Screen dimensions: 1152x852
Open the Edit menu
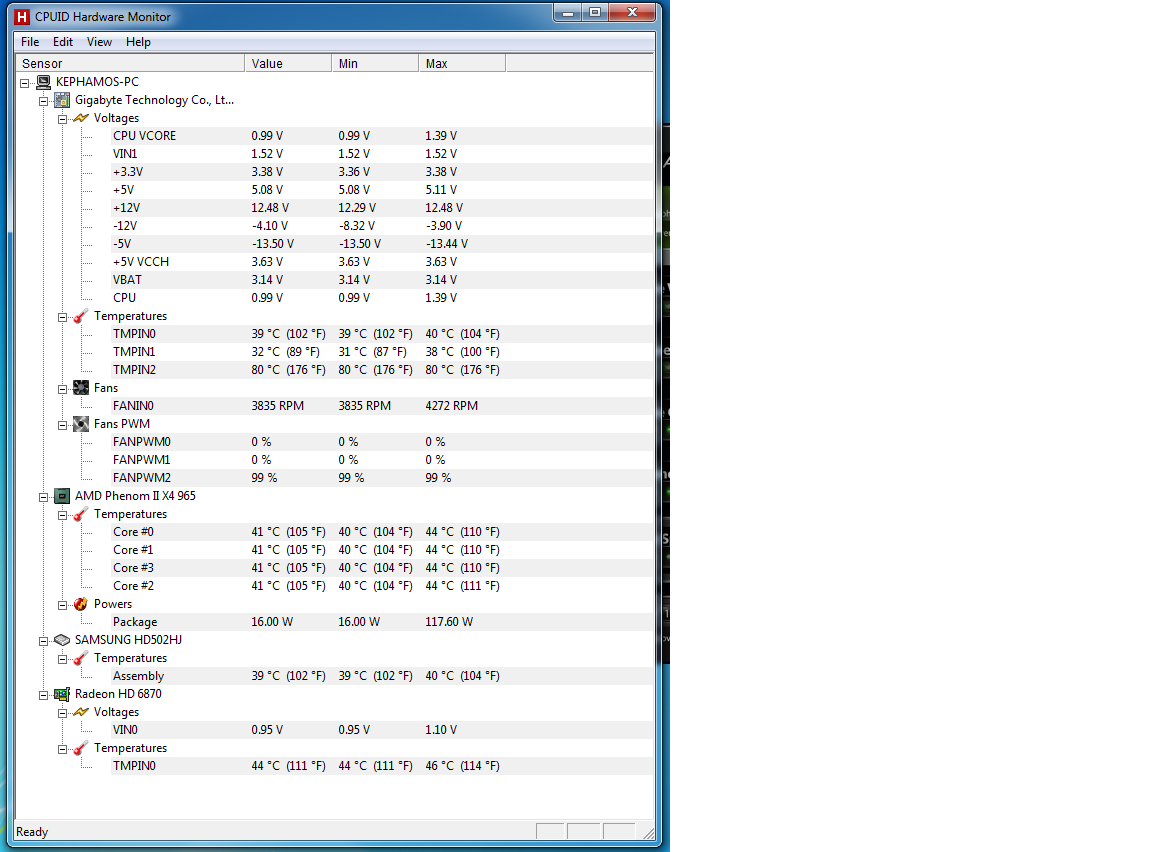pos(62,42)
